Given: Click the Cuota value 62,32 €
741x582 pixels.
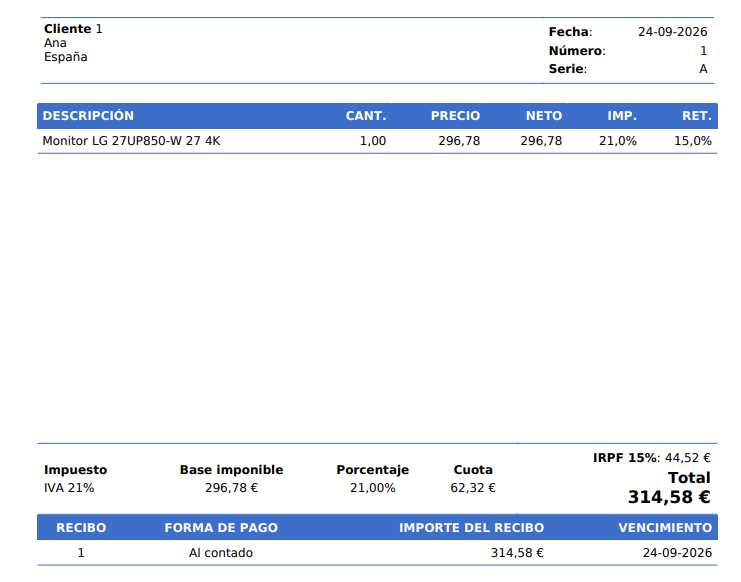Looking at the screenshot, I should pos(473,488).
